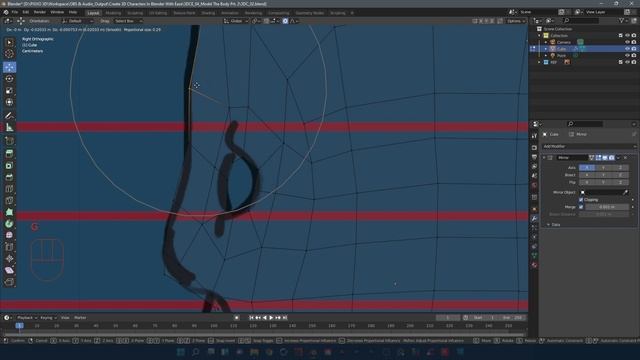Open the Options dropdown in the viewport header
640x360 pixels.
click(x=516, y=21)
